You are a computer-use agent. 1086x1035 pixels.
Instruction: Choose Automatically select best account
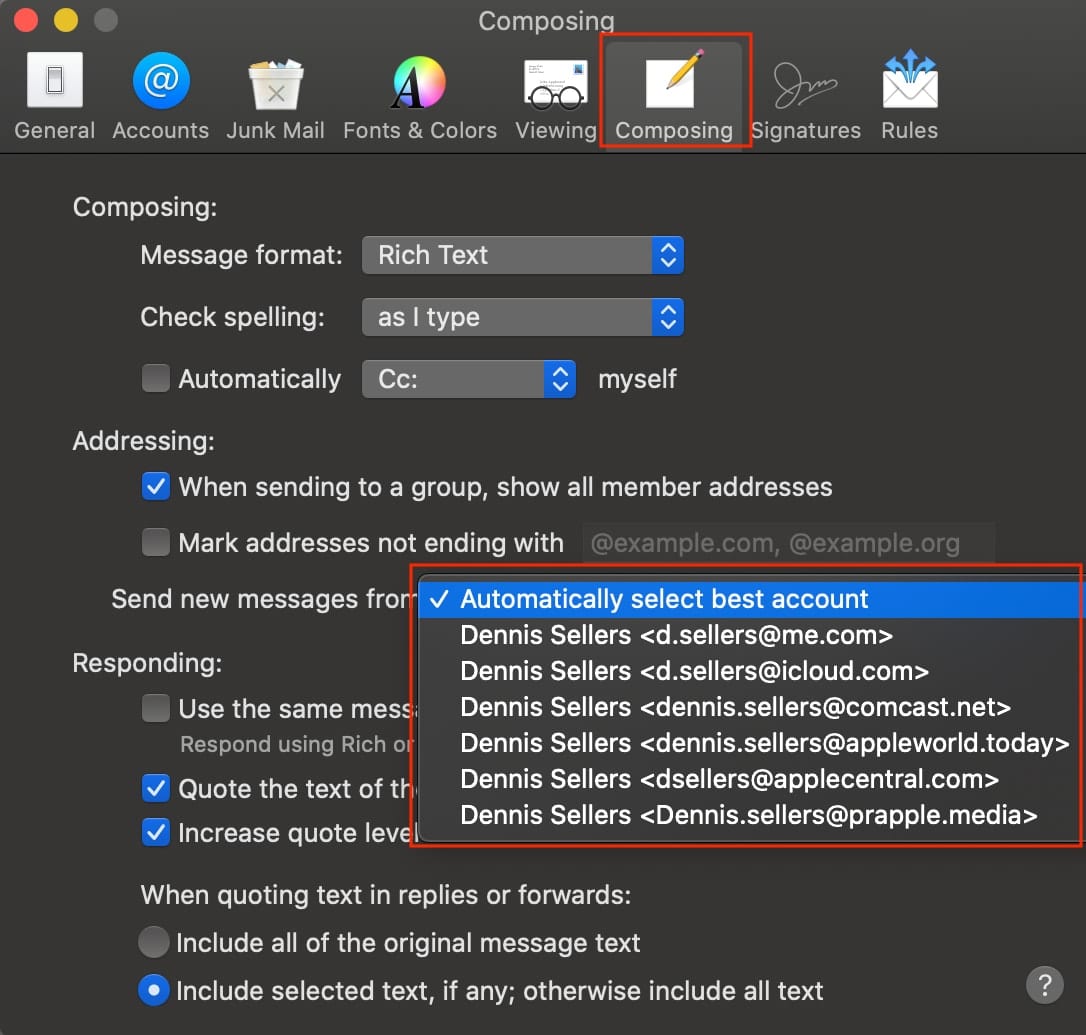tap(664, 599)
